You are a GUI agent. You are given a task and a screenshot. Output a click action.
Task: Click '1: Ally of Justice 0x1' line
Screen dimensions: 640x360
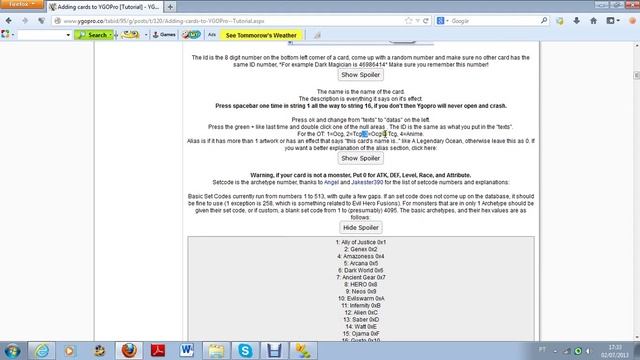pos(361,242)
